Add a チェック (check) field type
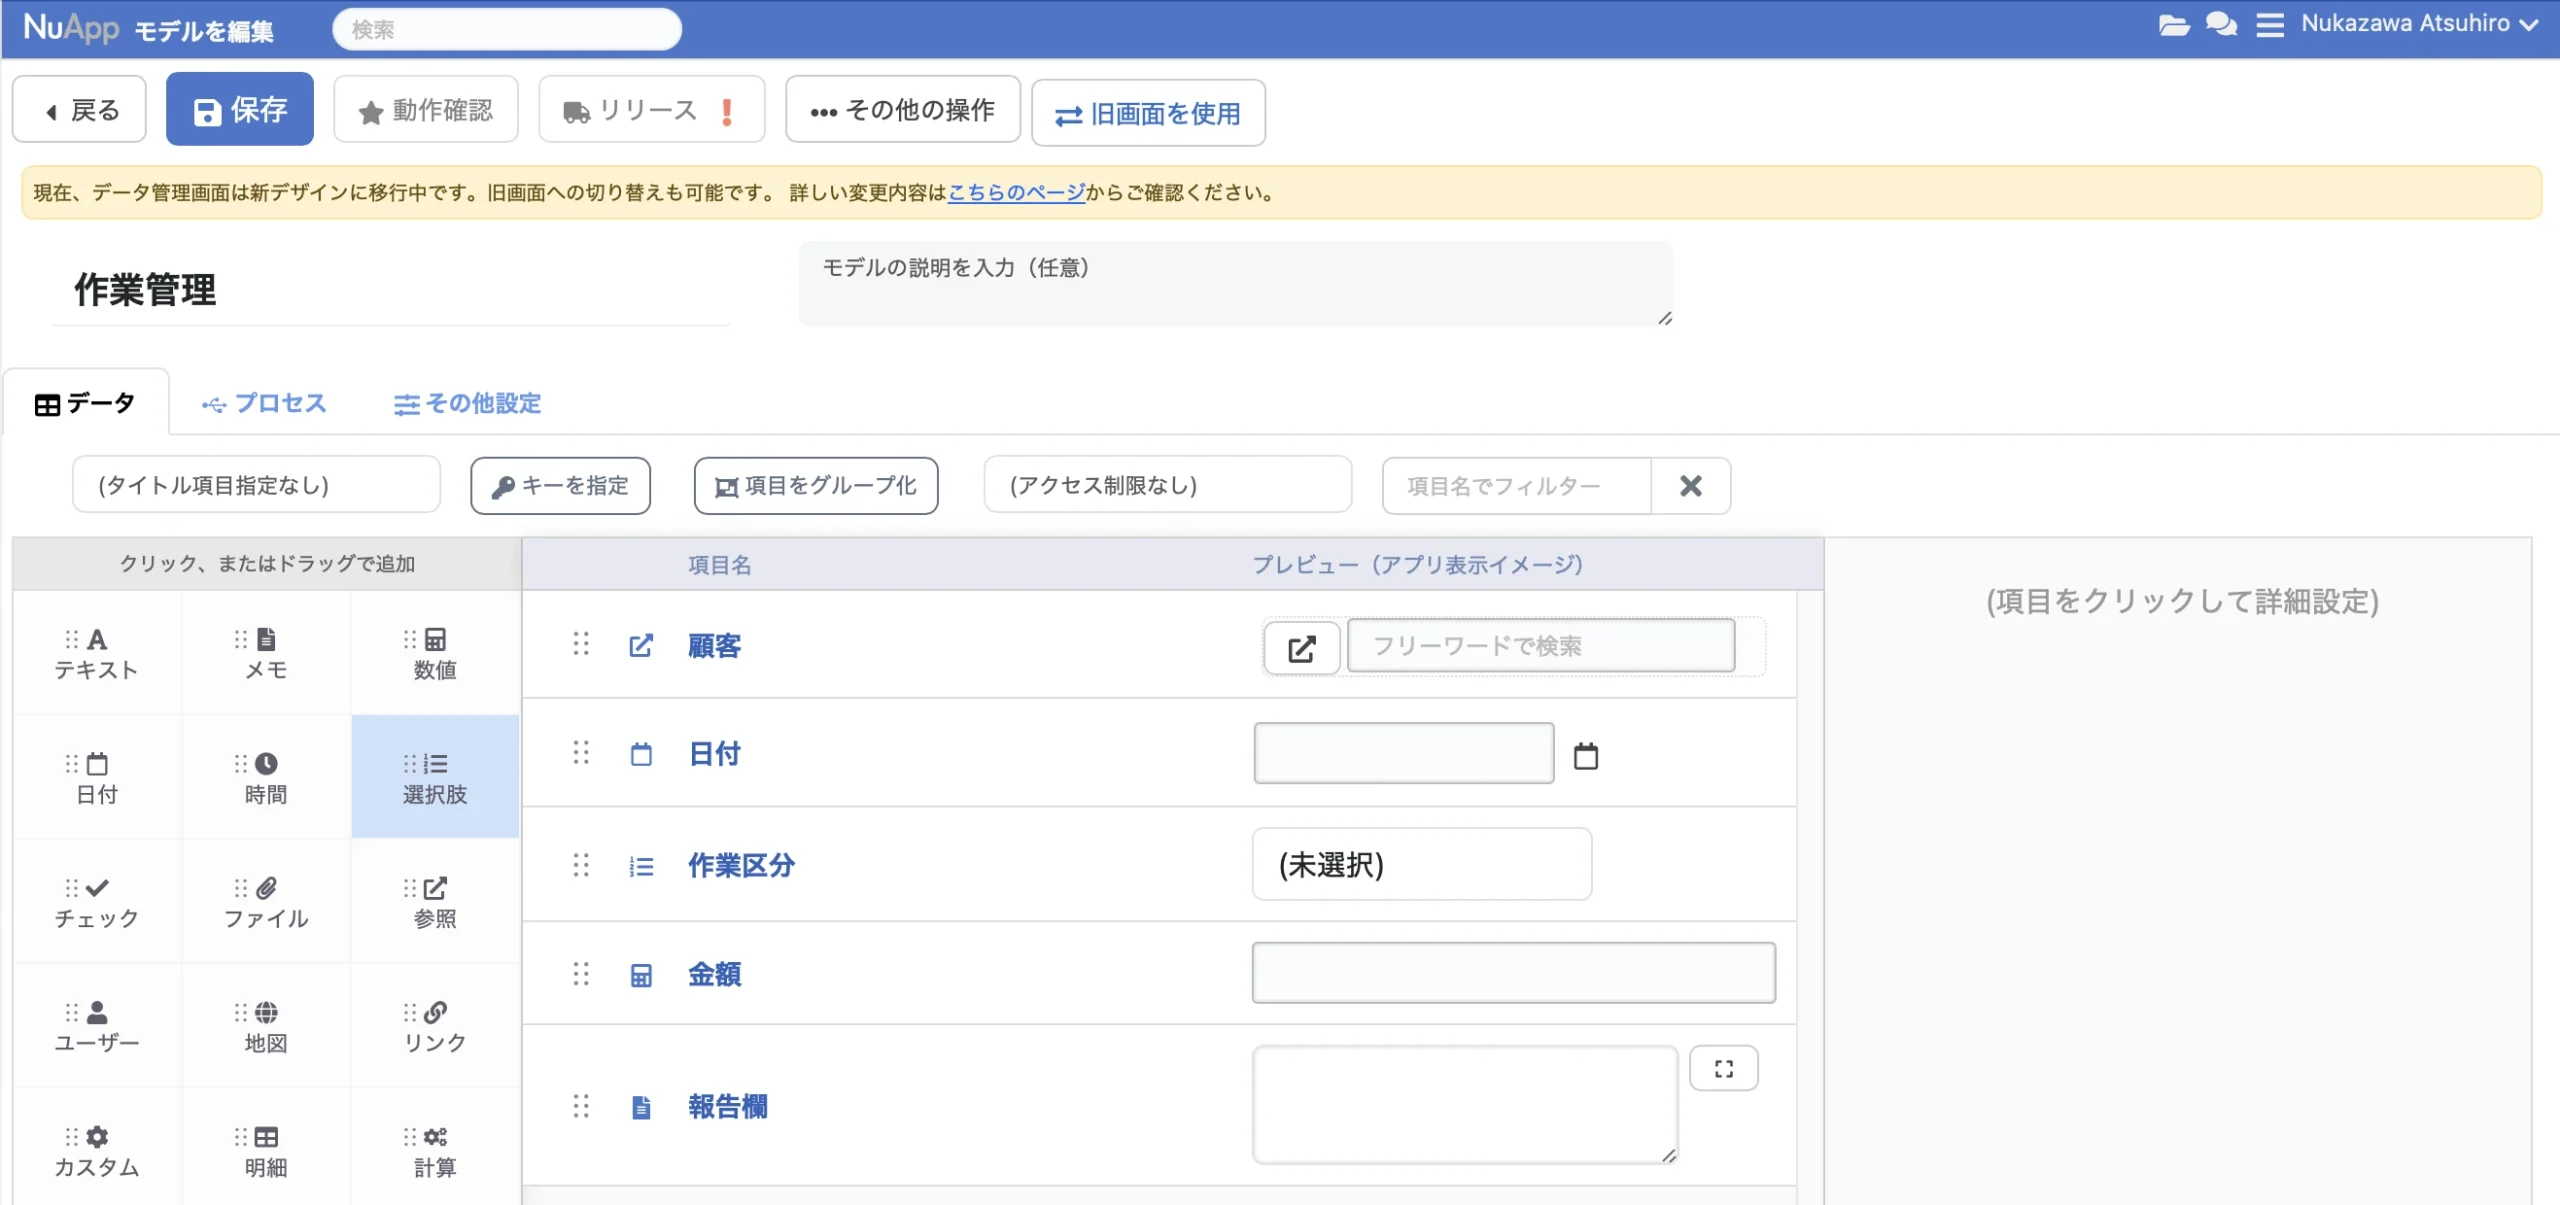Image resolution: width=2560 pixels, height=1205 pixels. [x=97, y=901]
